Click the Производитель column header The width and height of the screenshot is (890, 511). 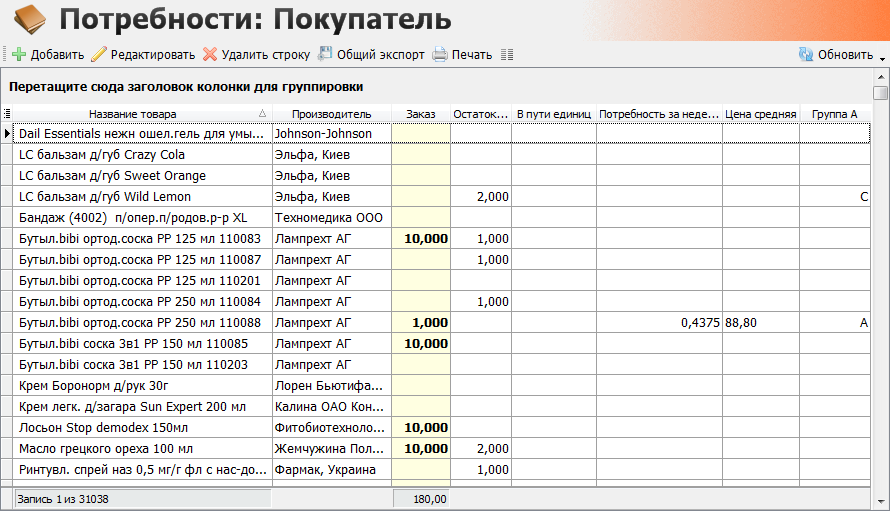point(332,114)
